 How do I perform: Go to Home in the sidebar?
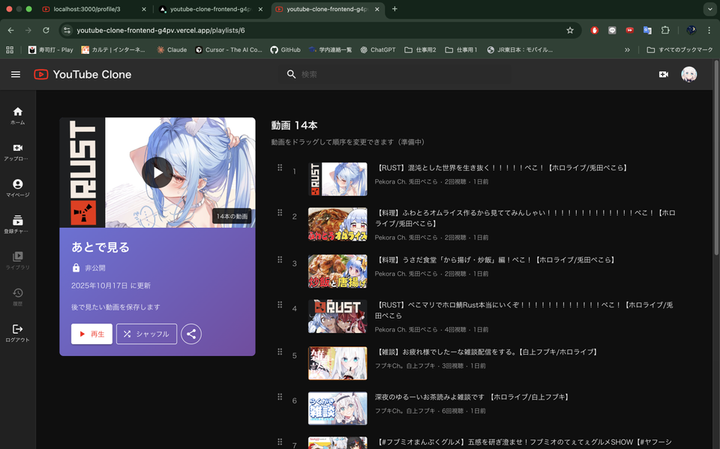18,116
